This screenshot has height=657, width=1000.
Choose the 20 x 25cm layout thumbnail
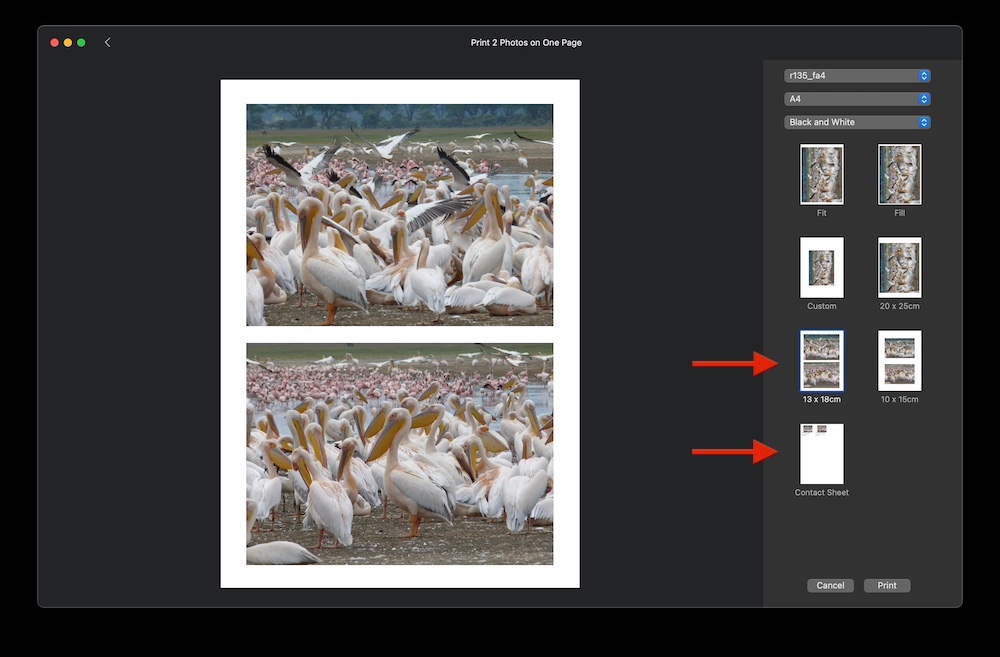coord(899,267)
